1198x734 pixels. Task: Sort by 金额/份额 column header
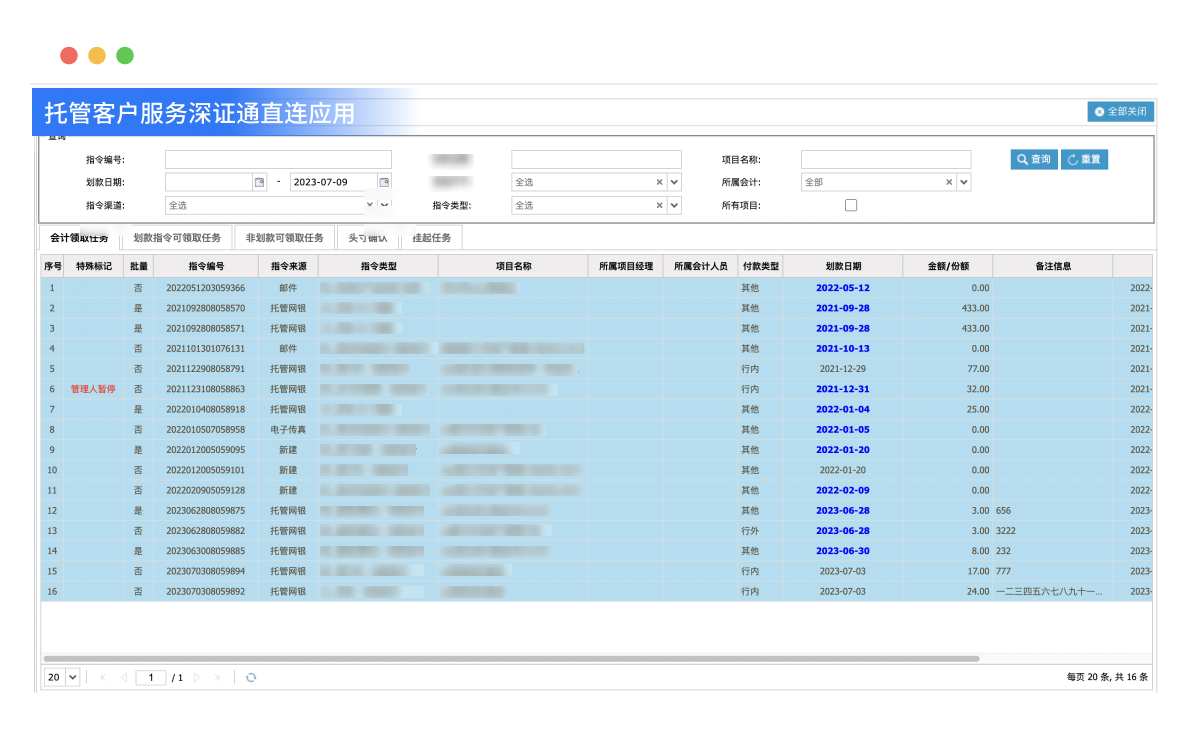coord(947,267)
